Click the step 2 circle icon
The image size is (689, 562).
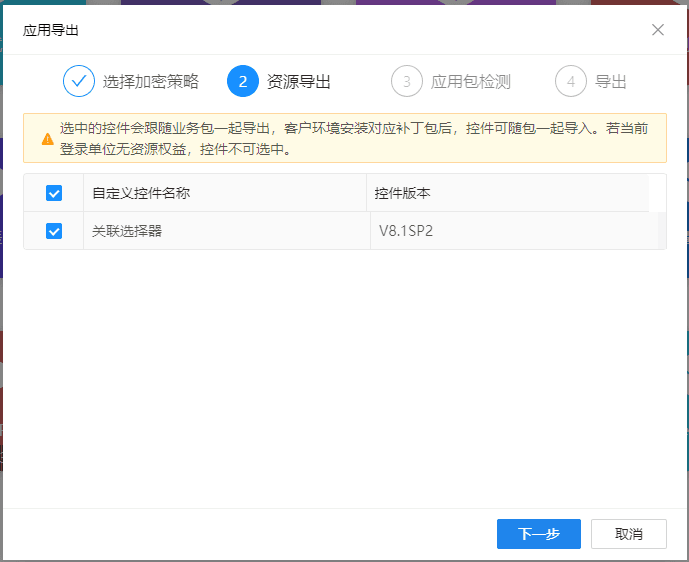tap(243, 81)
